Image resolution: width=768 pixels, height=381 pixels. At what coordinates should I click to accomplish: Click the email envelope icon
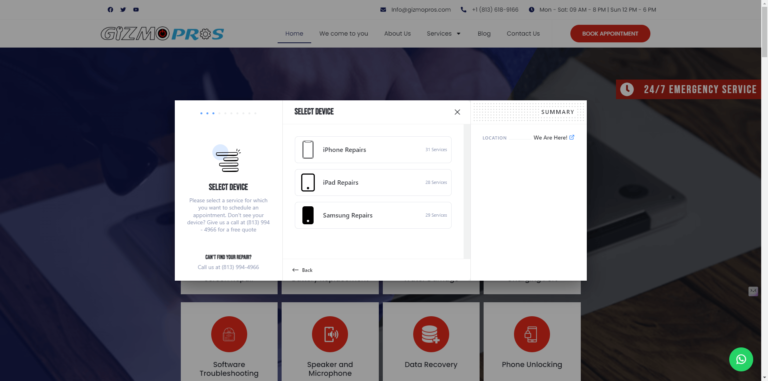383,9
